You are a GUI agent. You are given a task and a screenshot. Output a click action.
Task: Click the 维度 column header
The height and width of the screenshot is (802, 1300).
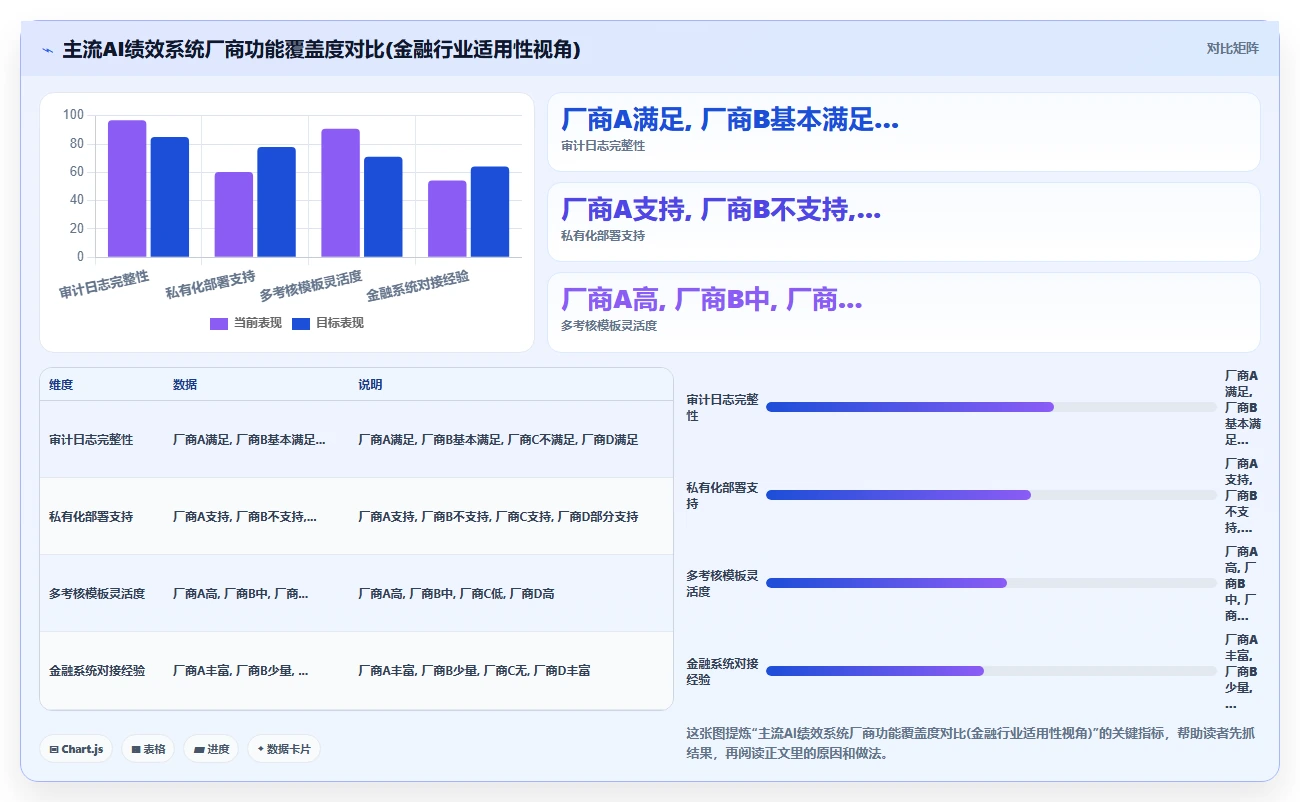coord(61,385)
